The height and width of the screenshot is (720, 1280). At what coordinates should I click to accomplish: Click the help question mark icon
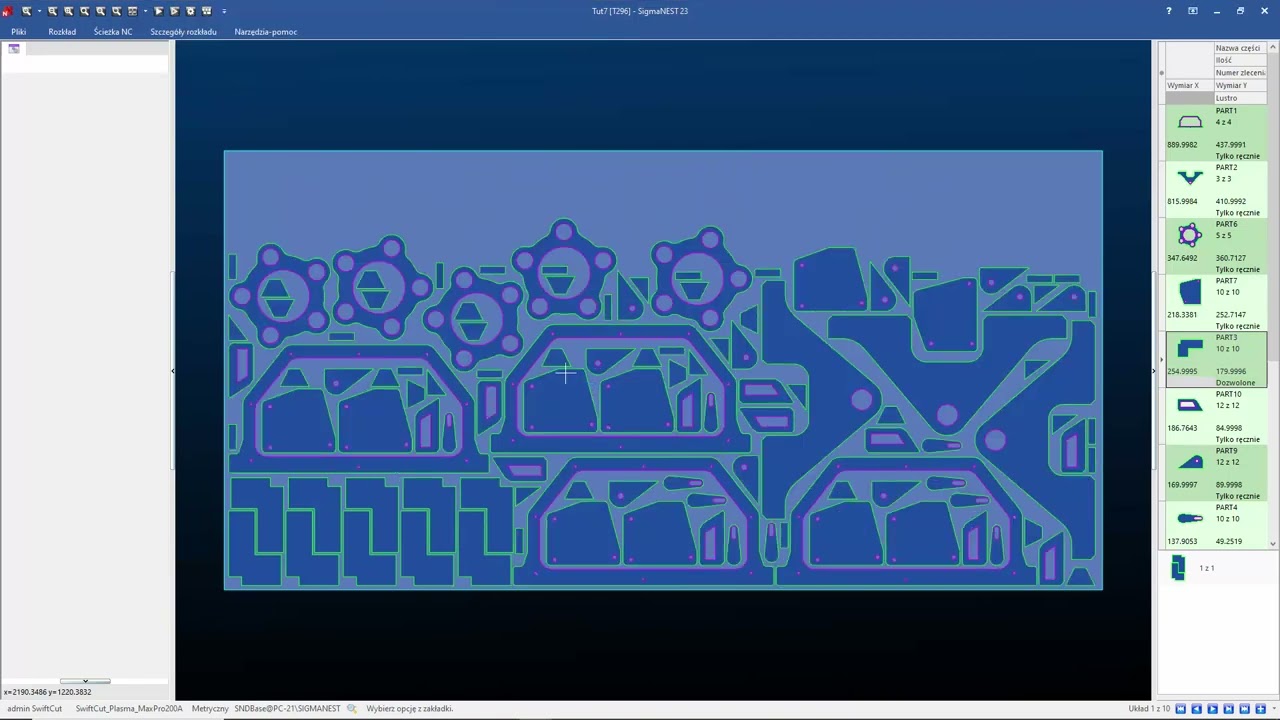click(1168, 11)
